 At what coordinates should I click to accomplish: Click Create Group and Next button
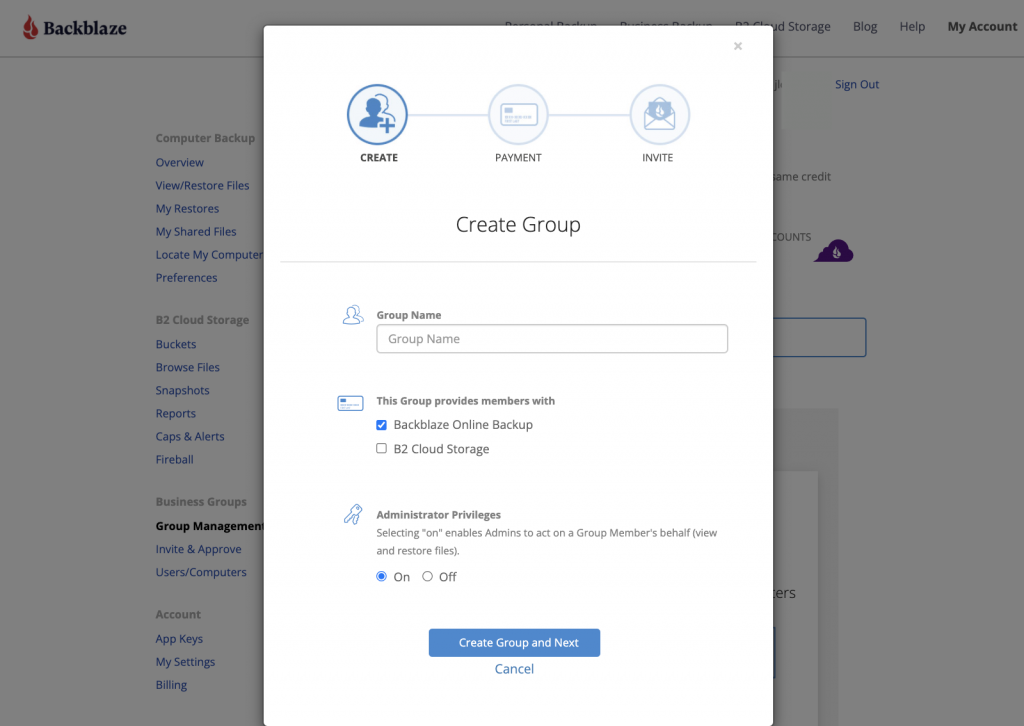[514, 643]
